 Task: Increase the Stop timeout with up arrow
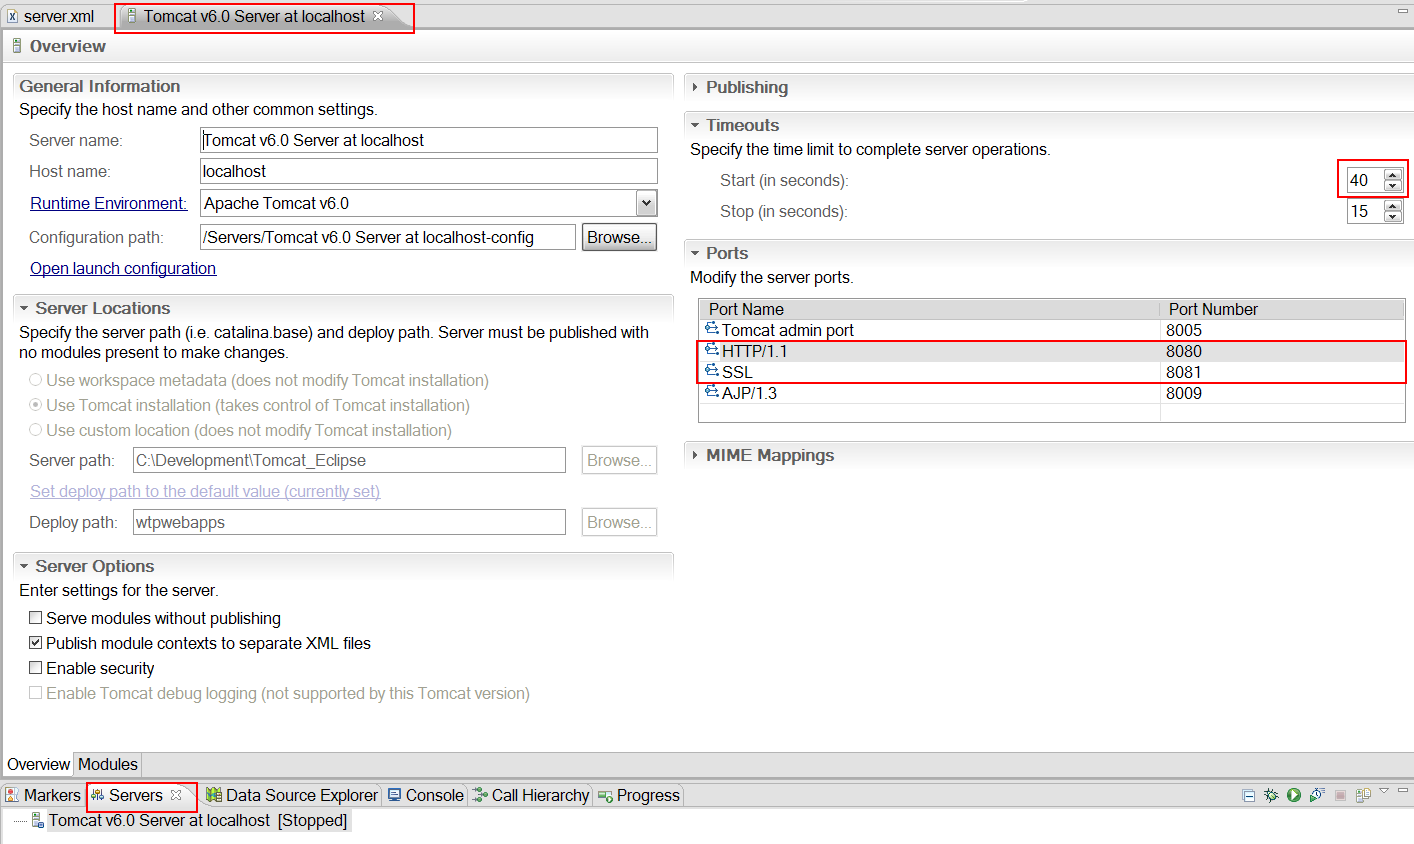point(1393,206)
